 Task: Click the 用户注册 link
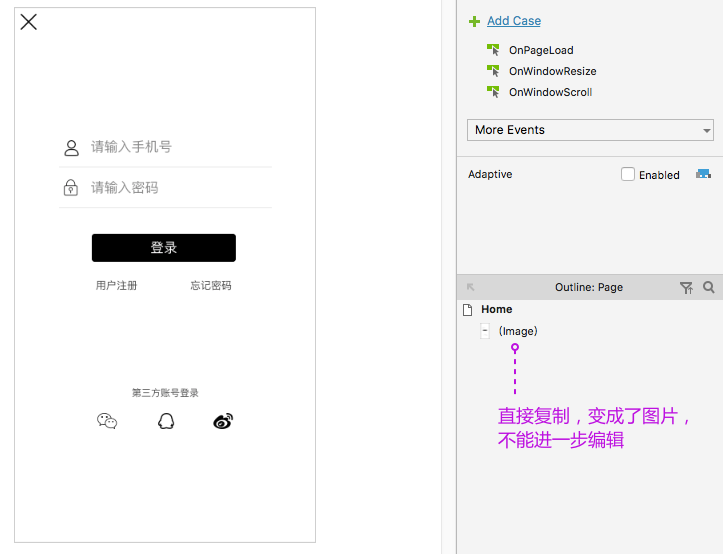point(116,286)
